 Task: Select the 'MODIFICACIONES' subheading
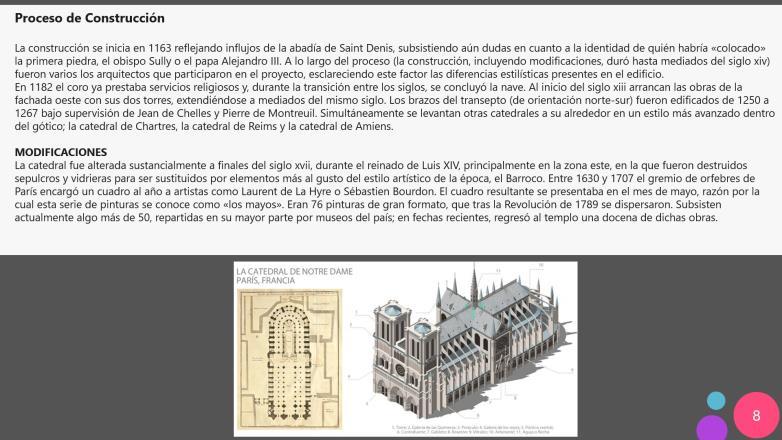point(61,152)
